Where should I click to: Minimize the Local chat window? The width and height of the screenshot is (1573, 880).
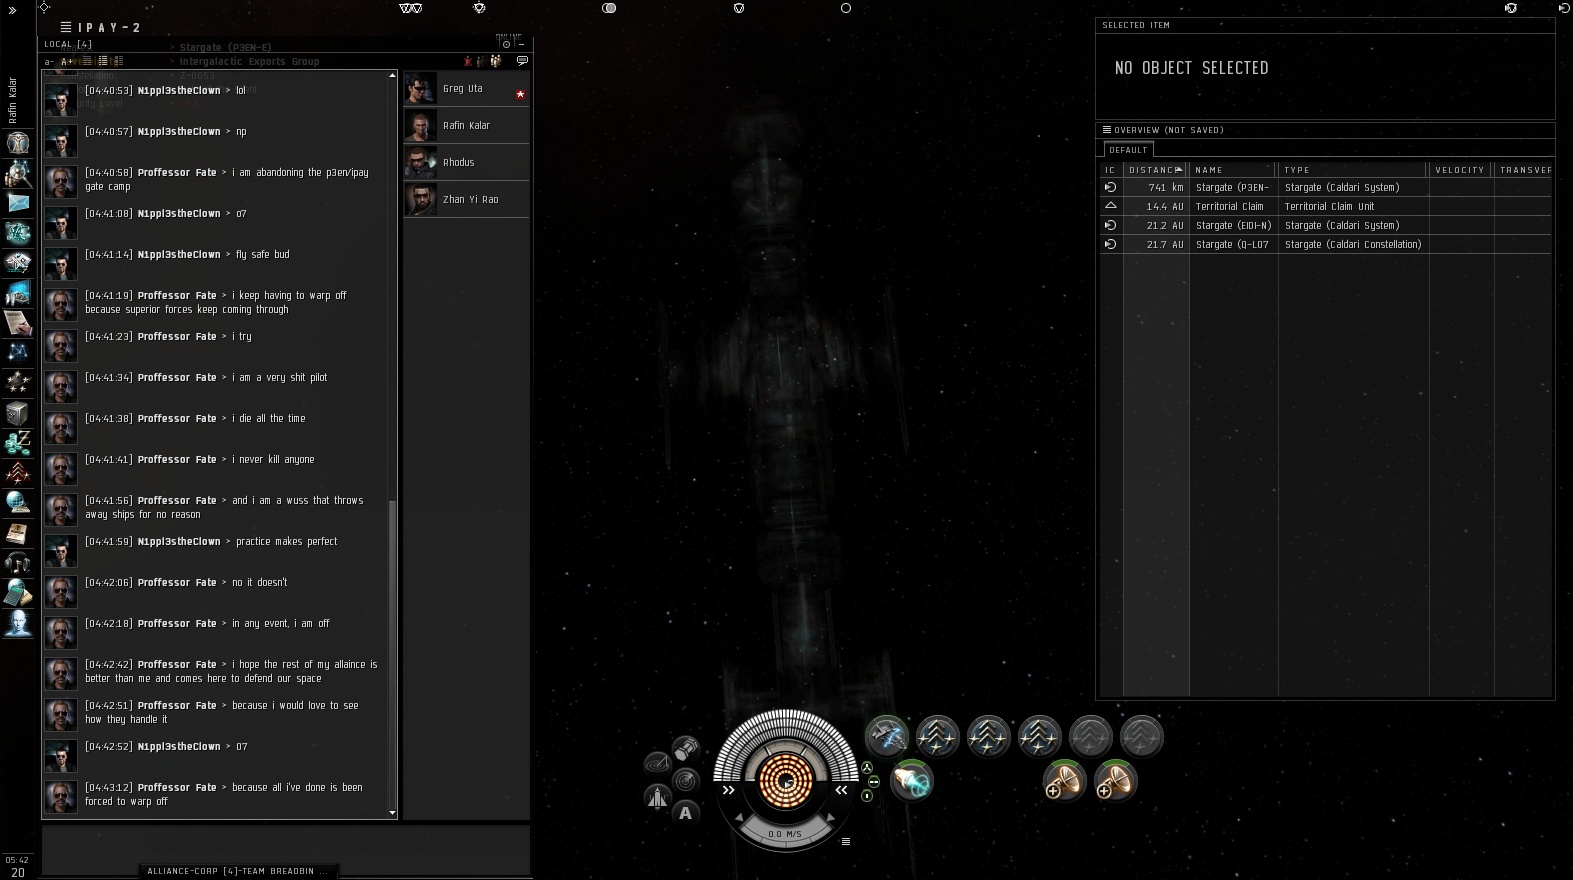[521, 45]
